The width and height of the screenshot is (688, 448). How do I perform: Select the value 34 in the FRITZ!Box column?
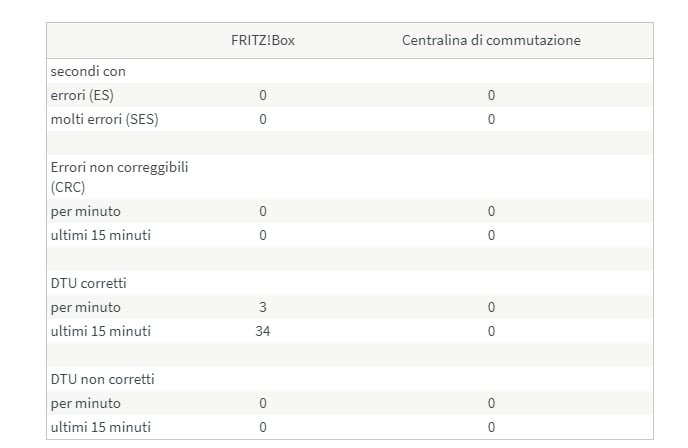263,331
